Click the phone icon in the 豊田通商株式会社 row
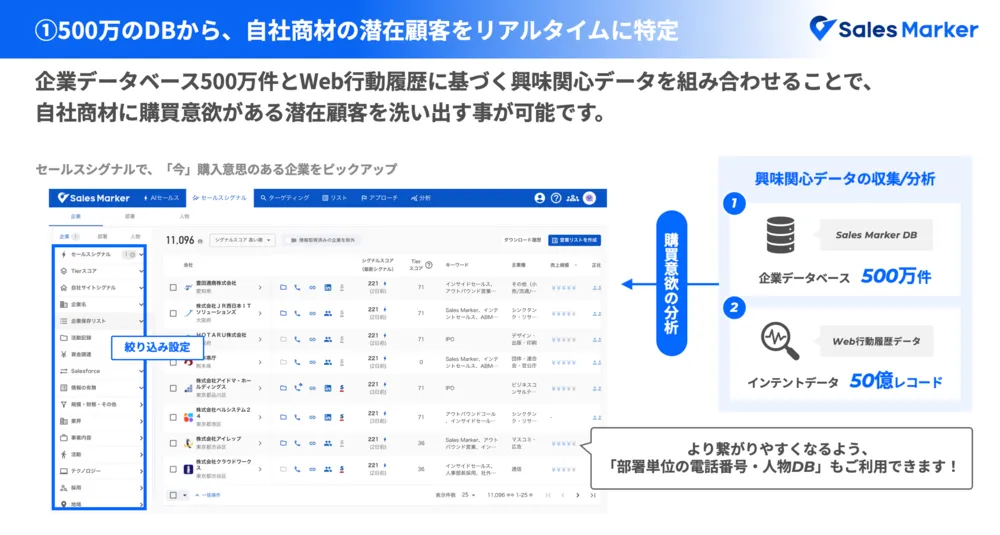Image resolution: width=1000 pixels, height=535 pixels. (x=297, y=288)
